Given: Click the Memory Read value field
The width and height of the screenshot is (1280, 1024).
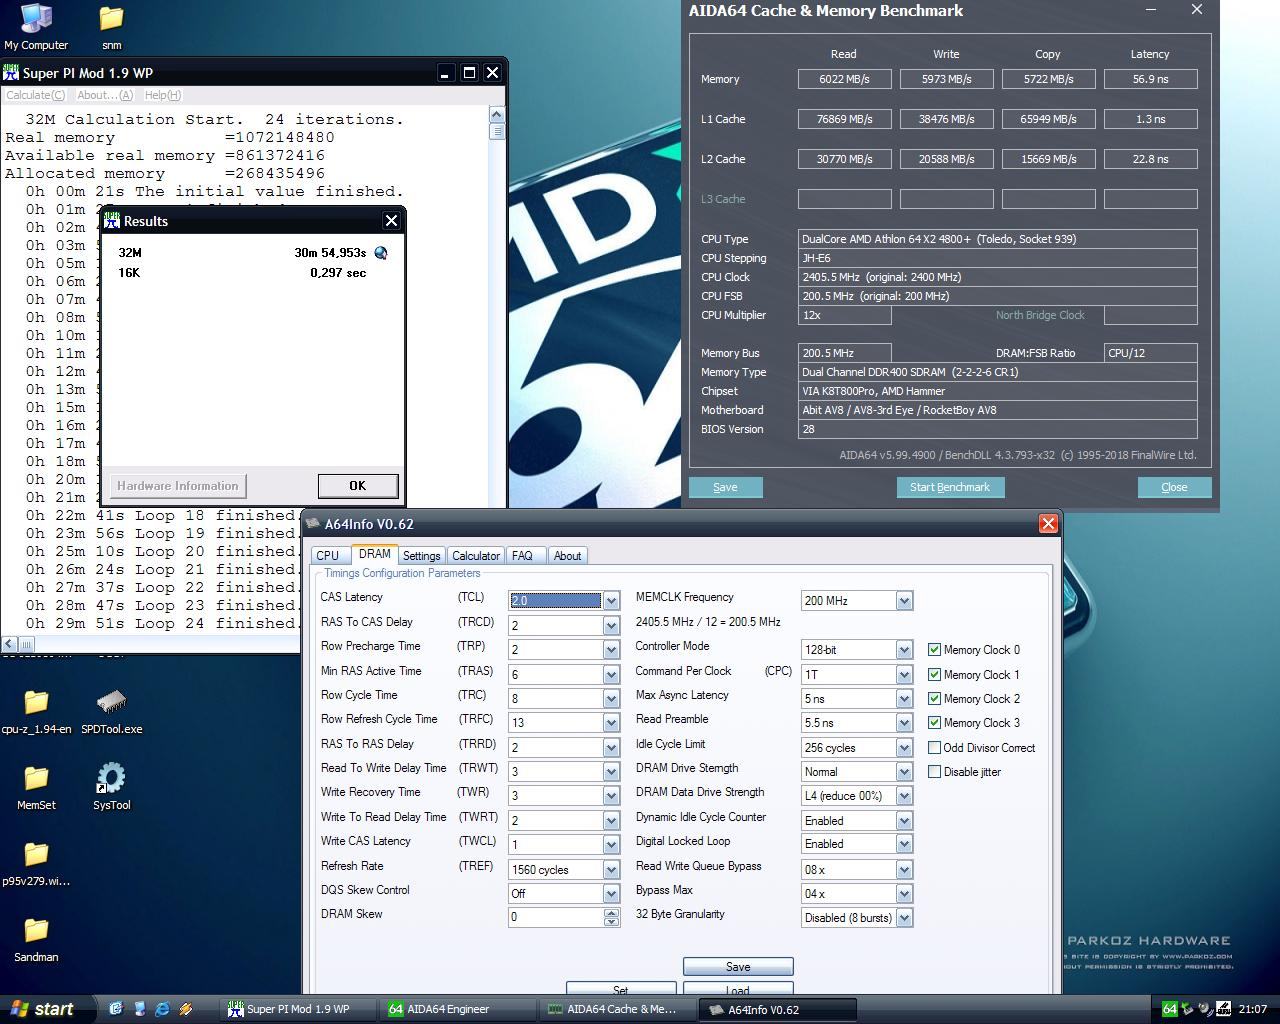Looking at the screenshot, I should tap(844, 79).
